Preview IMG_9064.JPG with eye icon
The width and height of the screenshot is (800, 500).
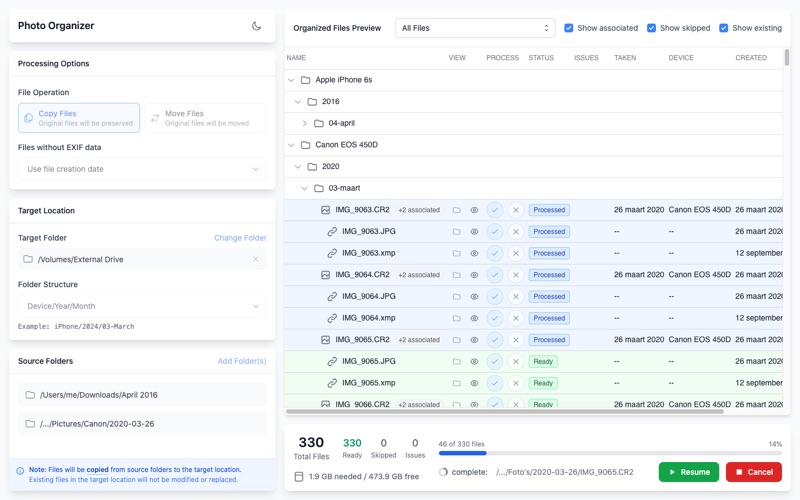[x=474, y=296]
